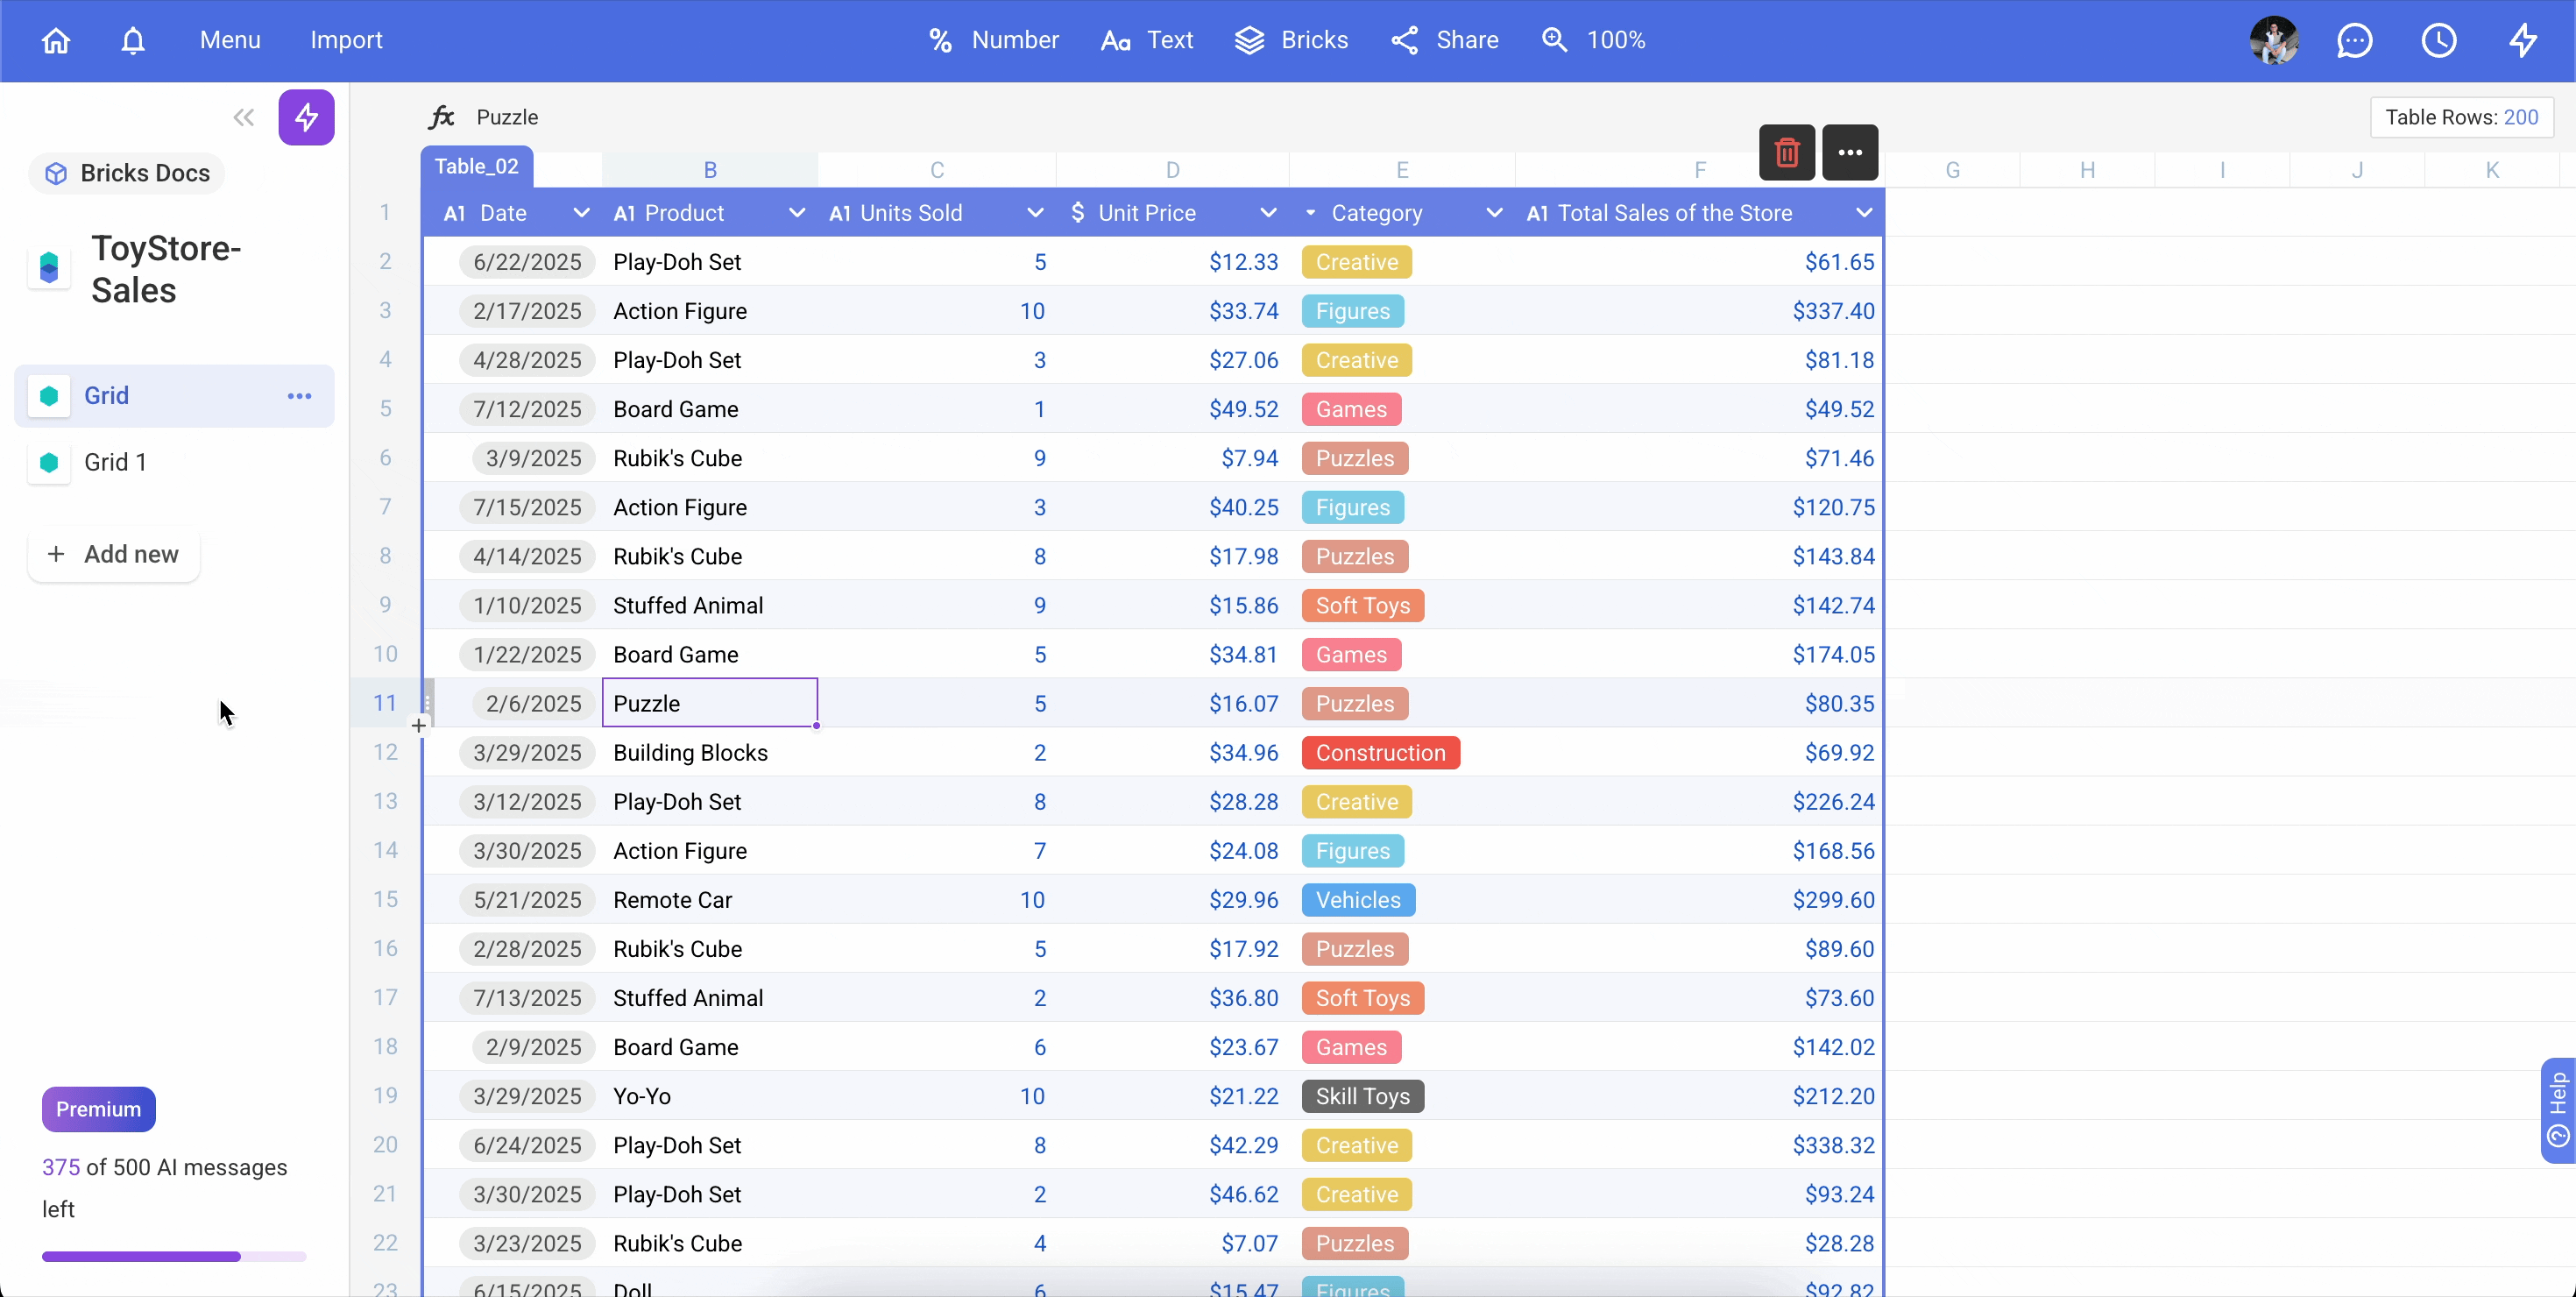Open the chat comments icon

(2354, 40)
